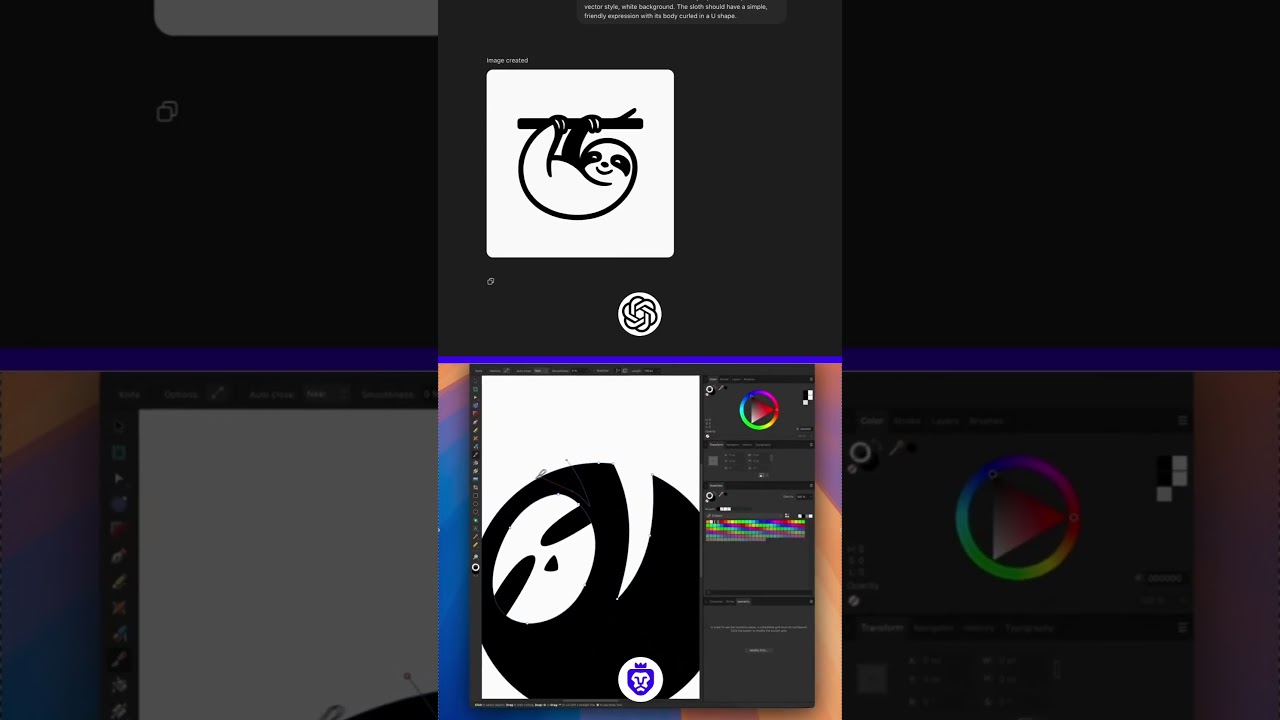Switch to the Stroke tab beside Color
Image resolution: width=1280 pixels, height=720 pixels.
tap(724, 379)
